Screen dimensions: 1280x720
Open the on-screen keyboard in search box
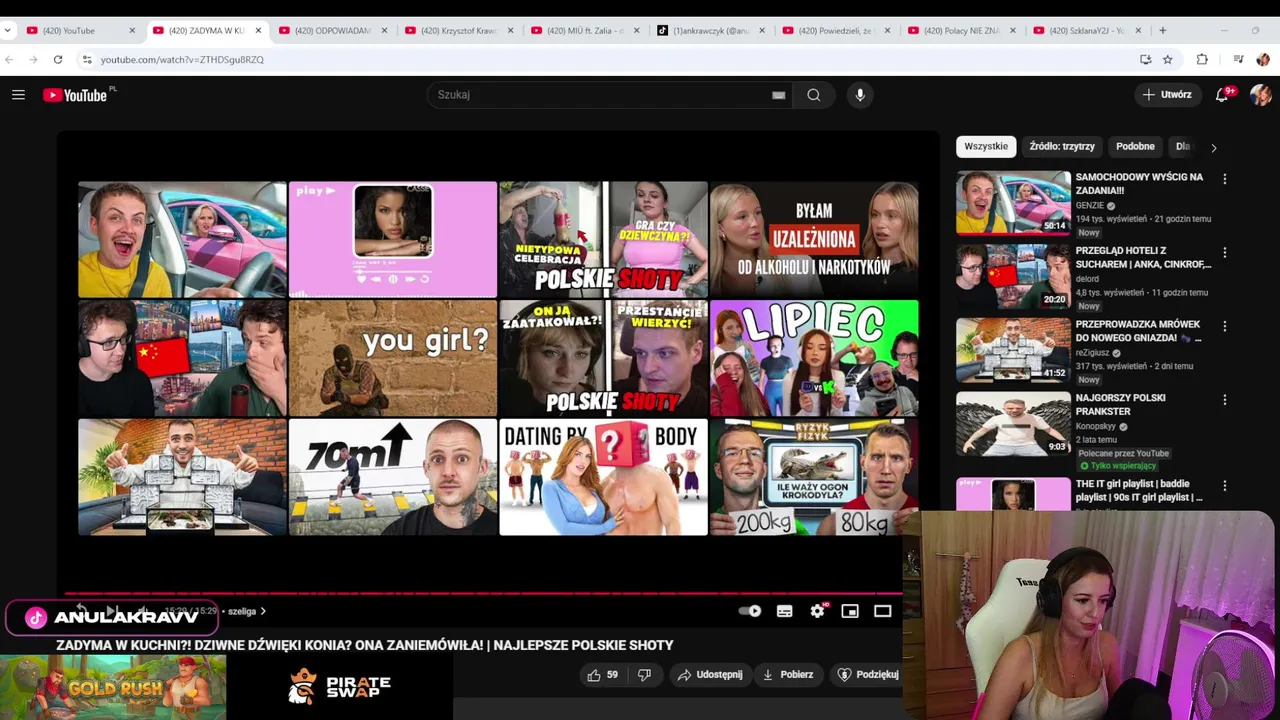tap(778, 95)
